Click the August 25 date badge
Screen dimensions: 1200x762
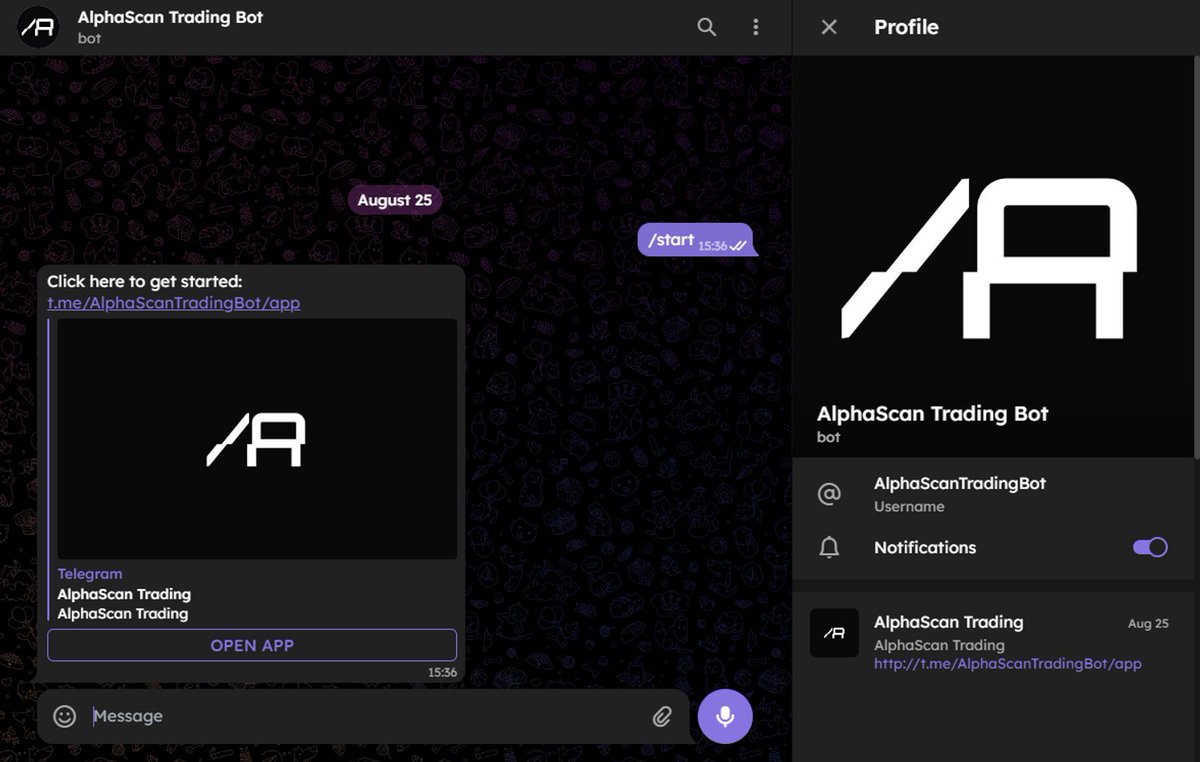pyautogui.click(x=395, y=200)
